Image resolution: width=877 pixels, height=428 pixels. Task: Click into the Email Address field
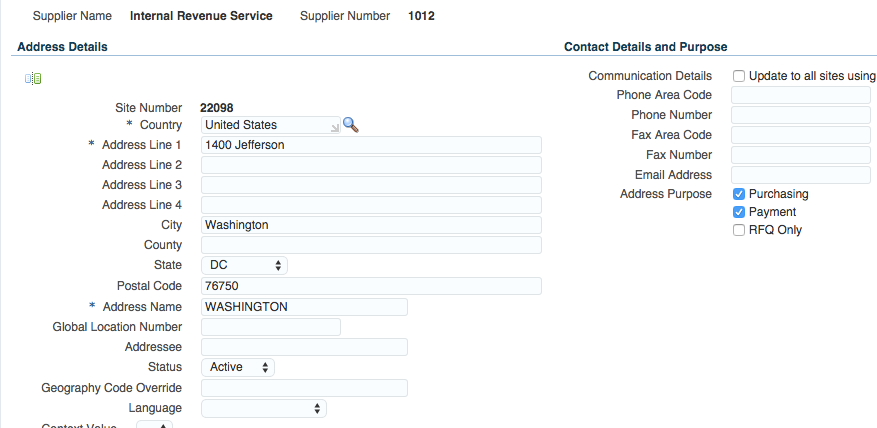[800, 175]
